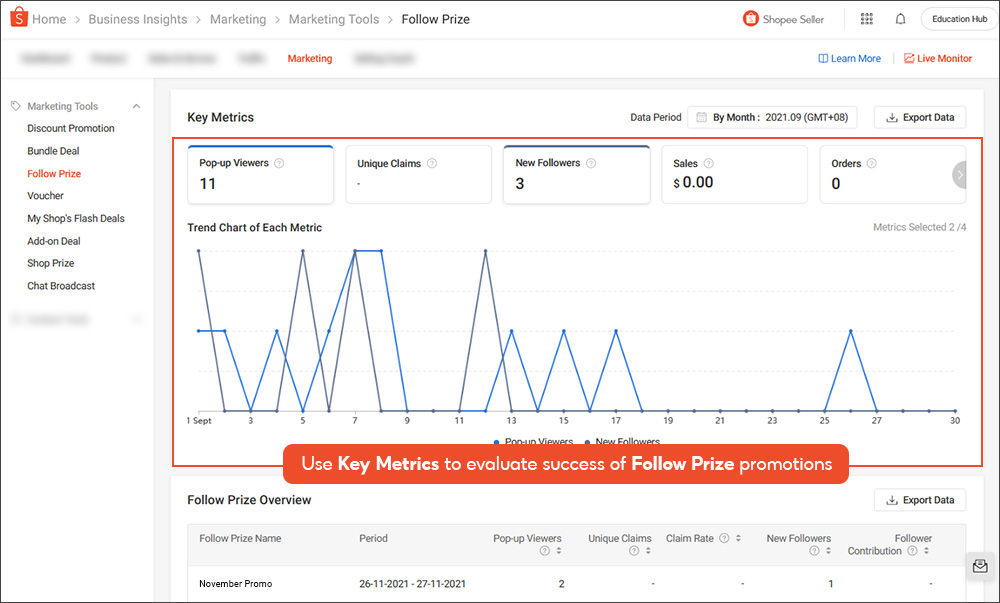Select Voucher in the sidebar menu
Viewport: 1000px width, 603px height.
[x=47, y=195]
